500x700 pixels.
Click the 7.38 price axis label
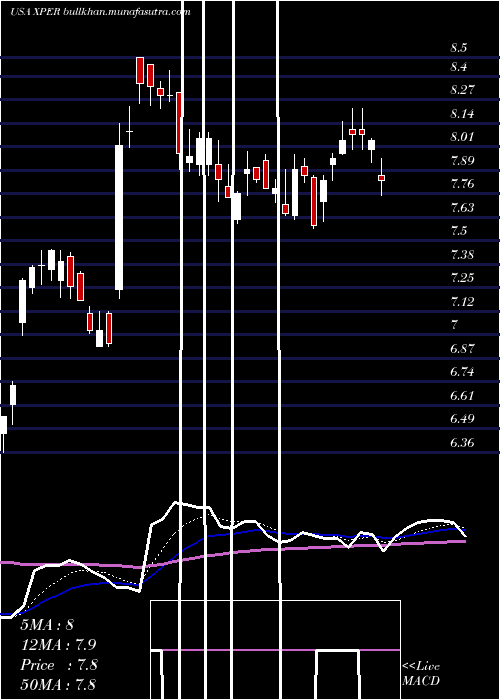462,255
